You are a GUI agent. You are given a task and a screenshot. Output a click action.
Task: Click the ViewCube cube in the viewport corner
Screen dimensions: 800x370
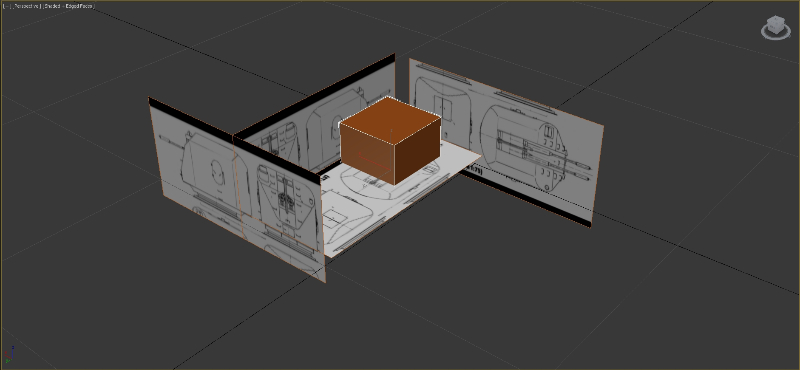click(776, 24)
